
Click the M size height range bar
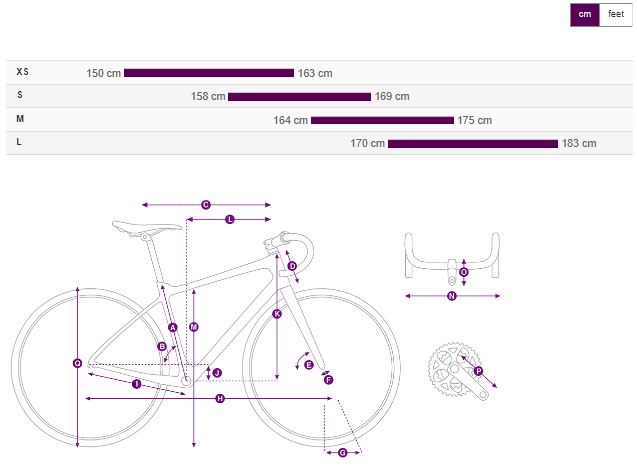pos(382,120)
